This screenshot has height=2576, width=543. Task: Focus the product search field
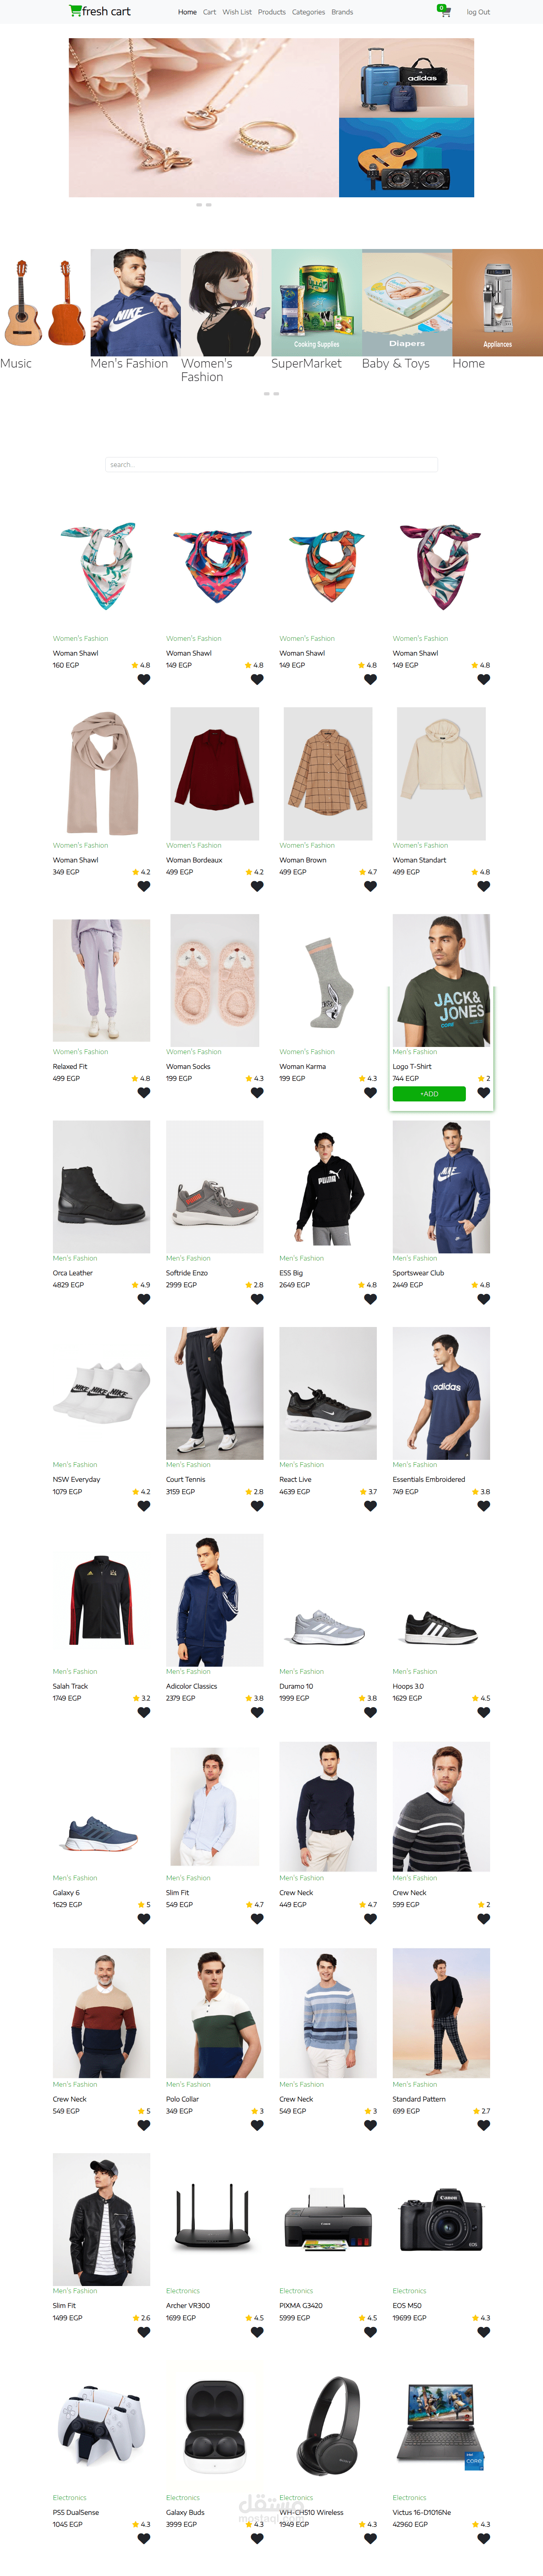point(271,464)
